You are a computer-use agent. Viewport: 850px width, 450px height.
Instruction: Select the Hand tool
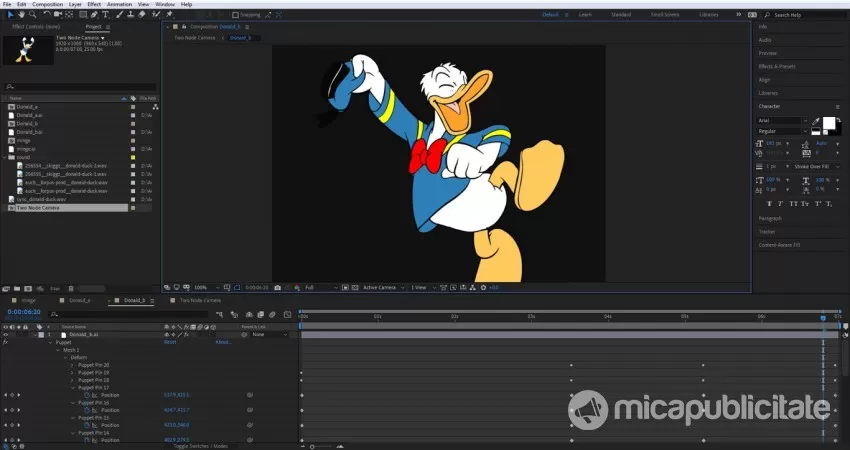[x=21, y=15]
